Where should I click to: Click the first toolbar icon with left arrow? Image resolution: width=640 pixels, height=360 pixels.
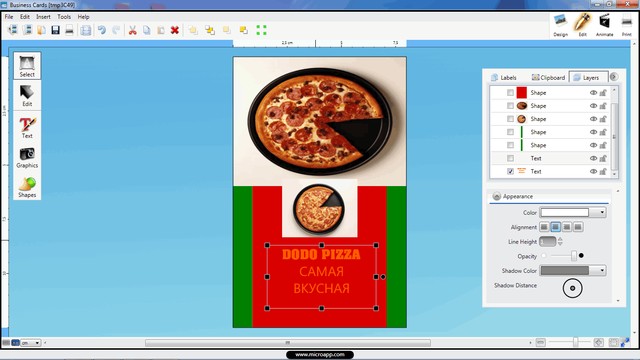(x=13, y=30)
